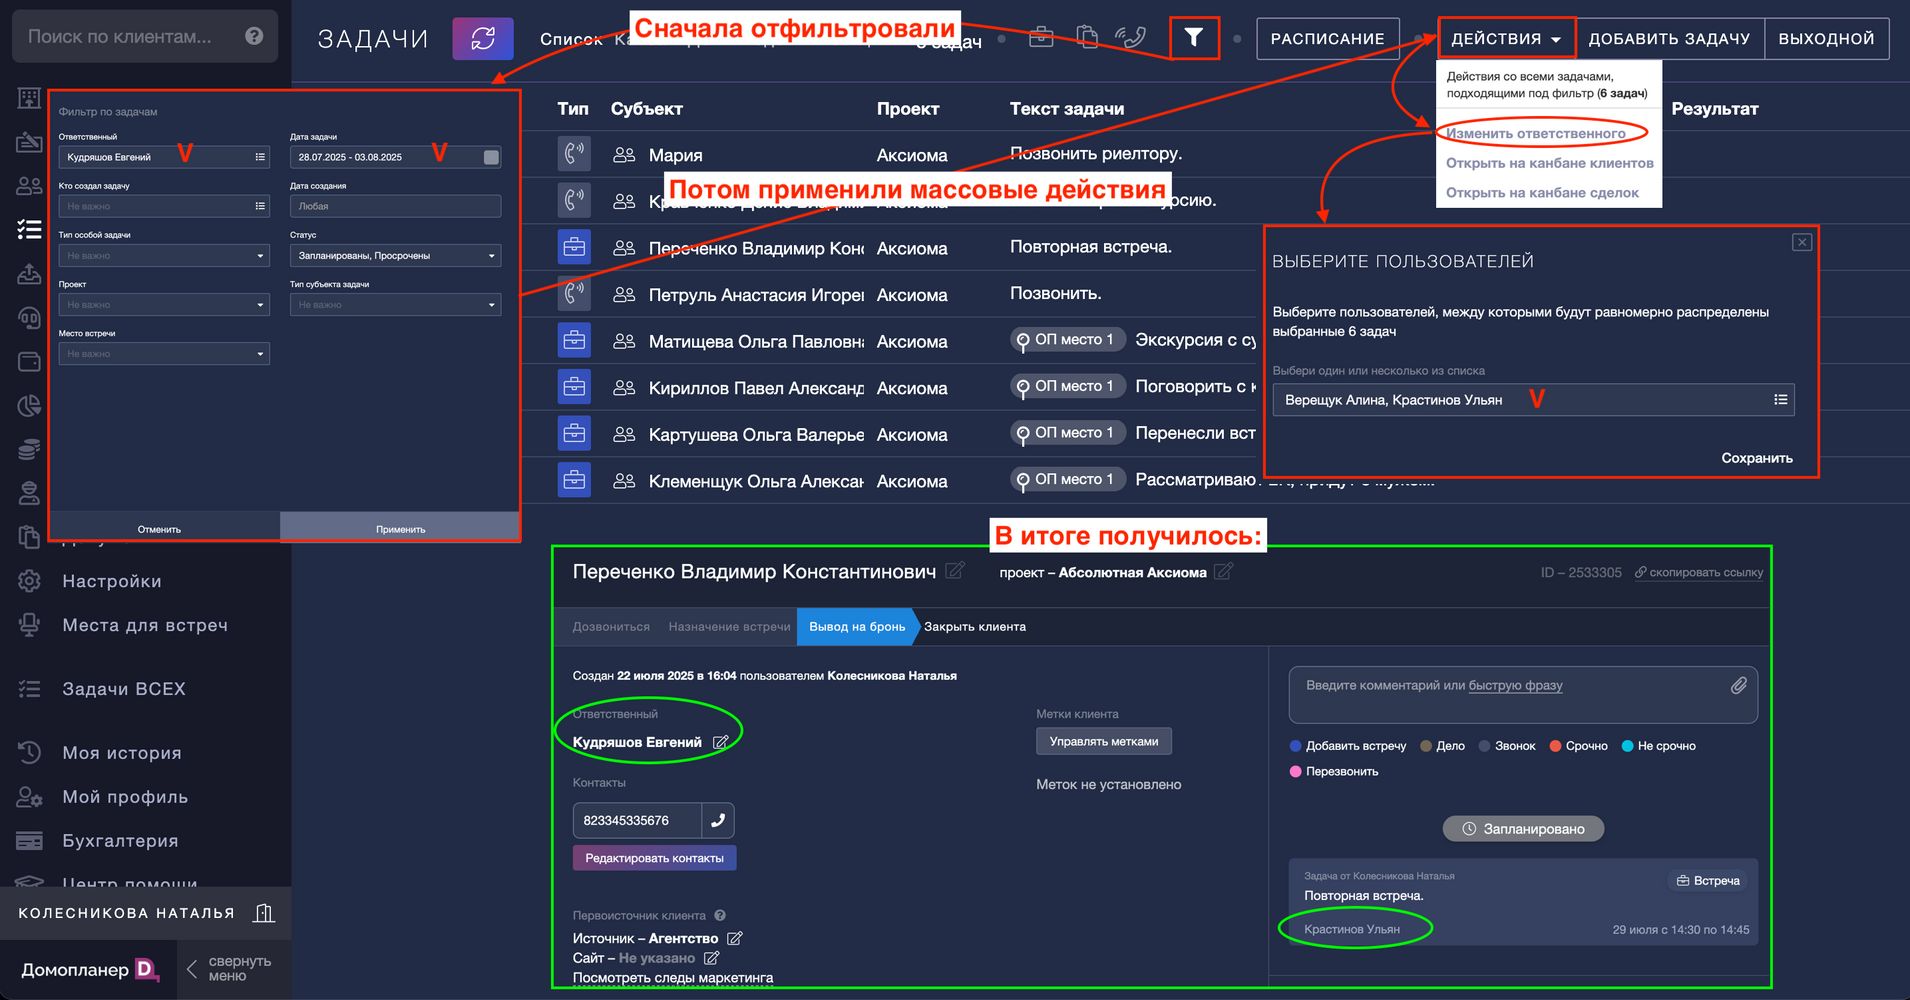Open the wallet icon in sidebar
This screenshot has height=1000, width=1910.
click(x=29, y=362)
